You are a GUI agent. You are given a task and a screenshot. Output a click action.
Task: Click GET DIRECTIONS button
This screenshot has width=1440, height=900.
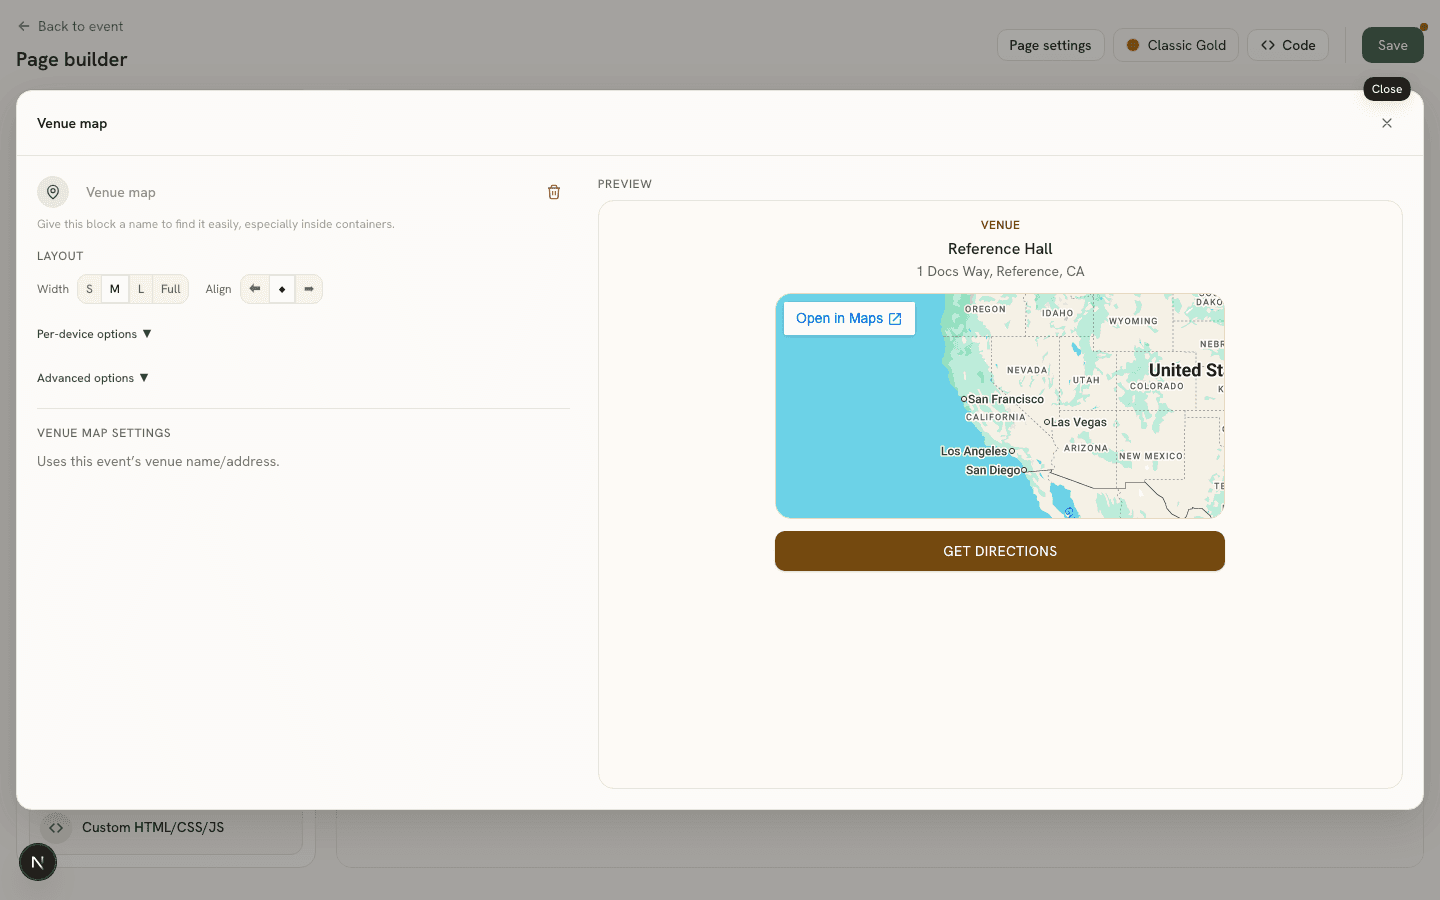click(x=1000, y=551)
